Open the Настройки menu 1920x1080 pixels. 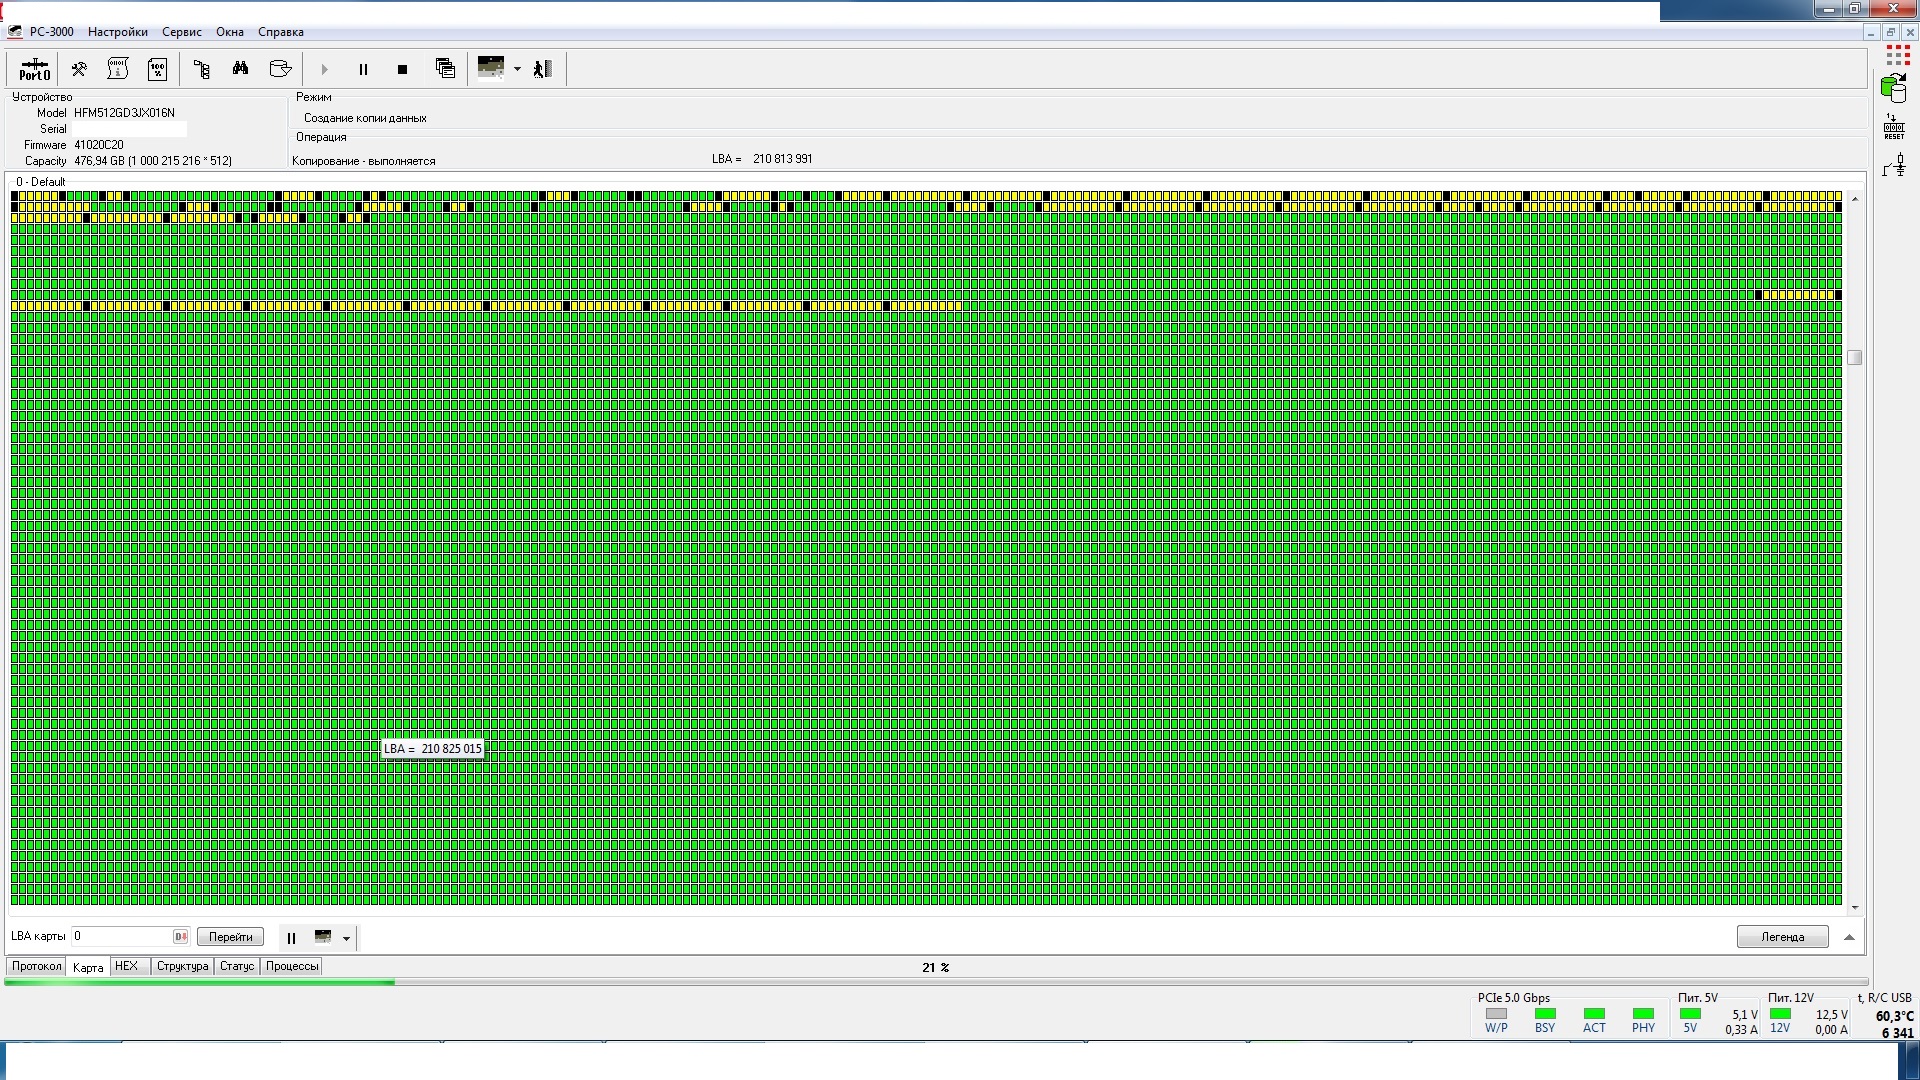click(x=117, y=32)
